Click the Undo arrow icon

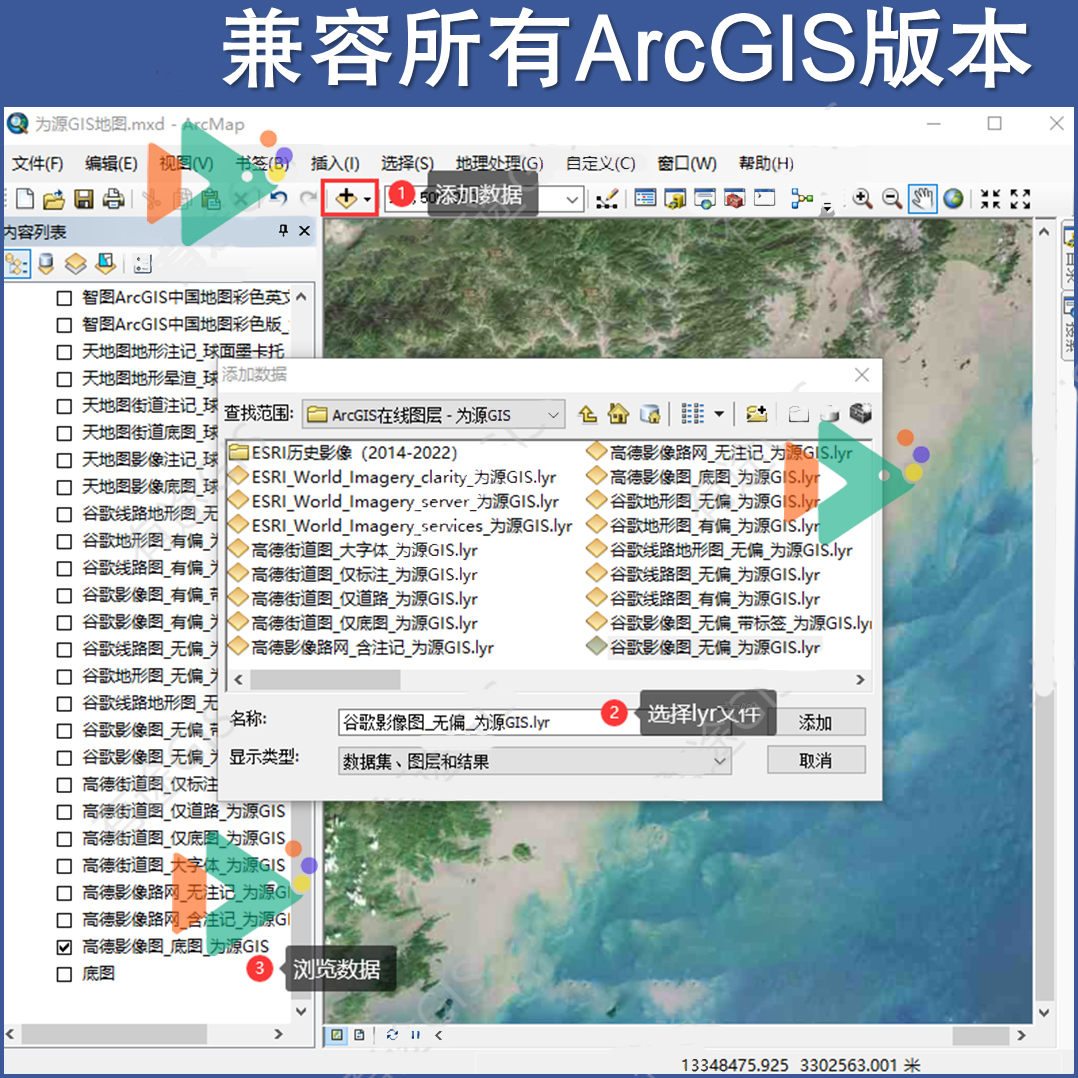[278, 199]
